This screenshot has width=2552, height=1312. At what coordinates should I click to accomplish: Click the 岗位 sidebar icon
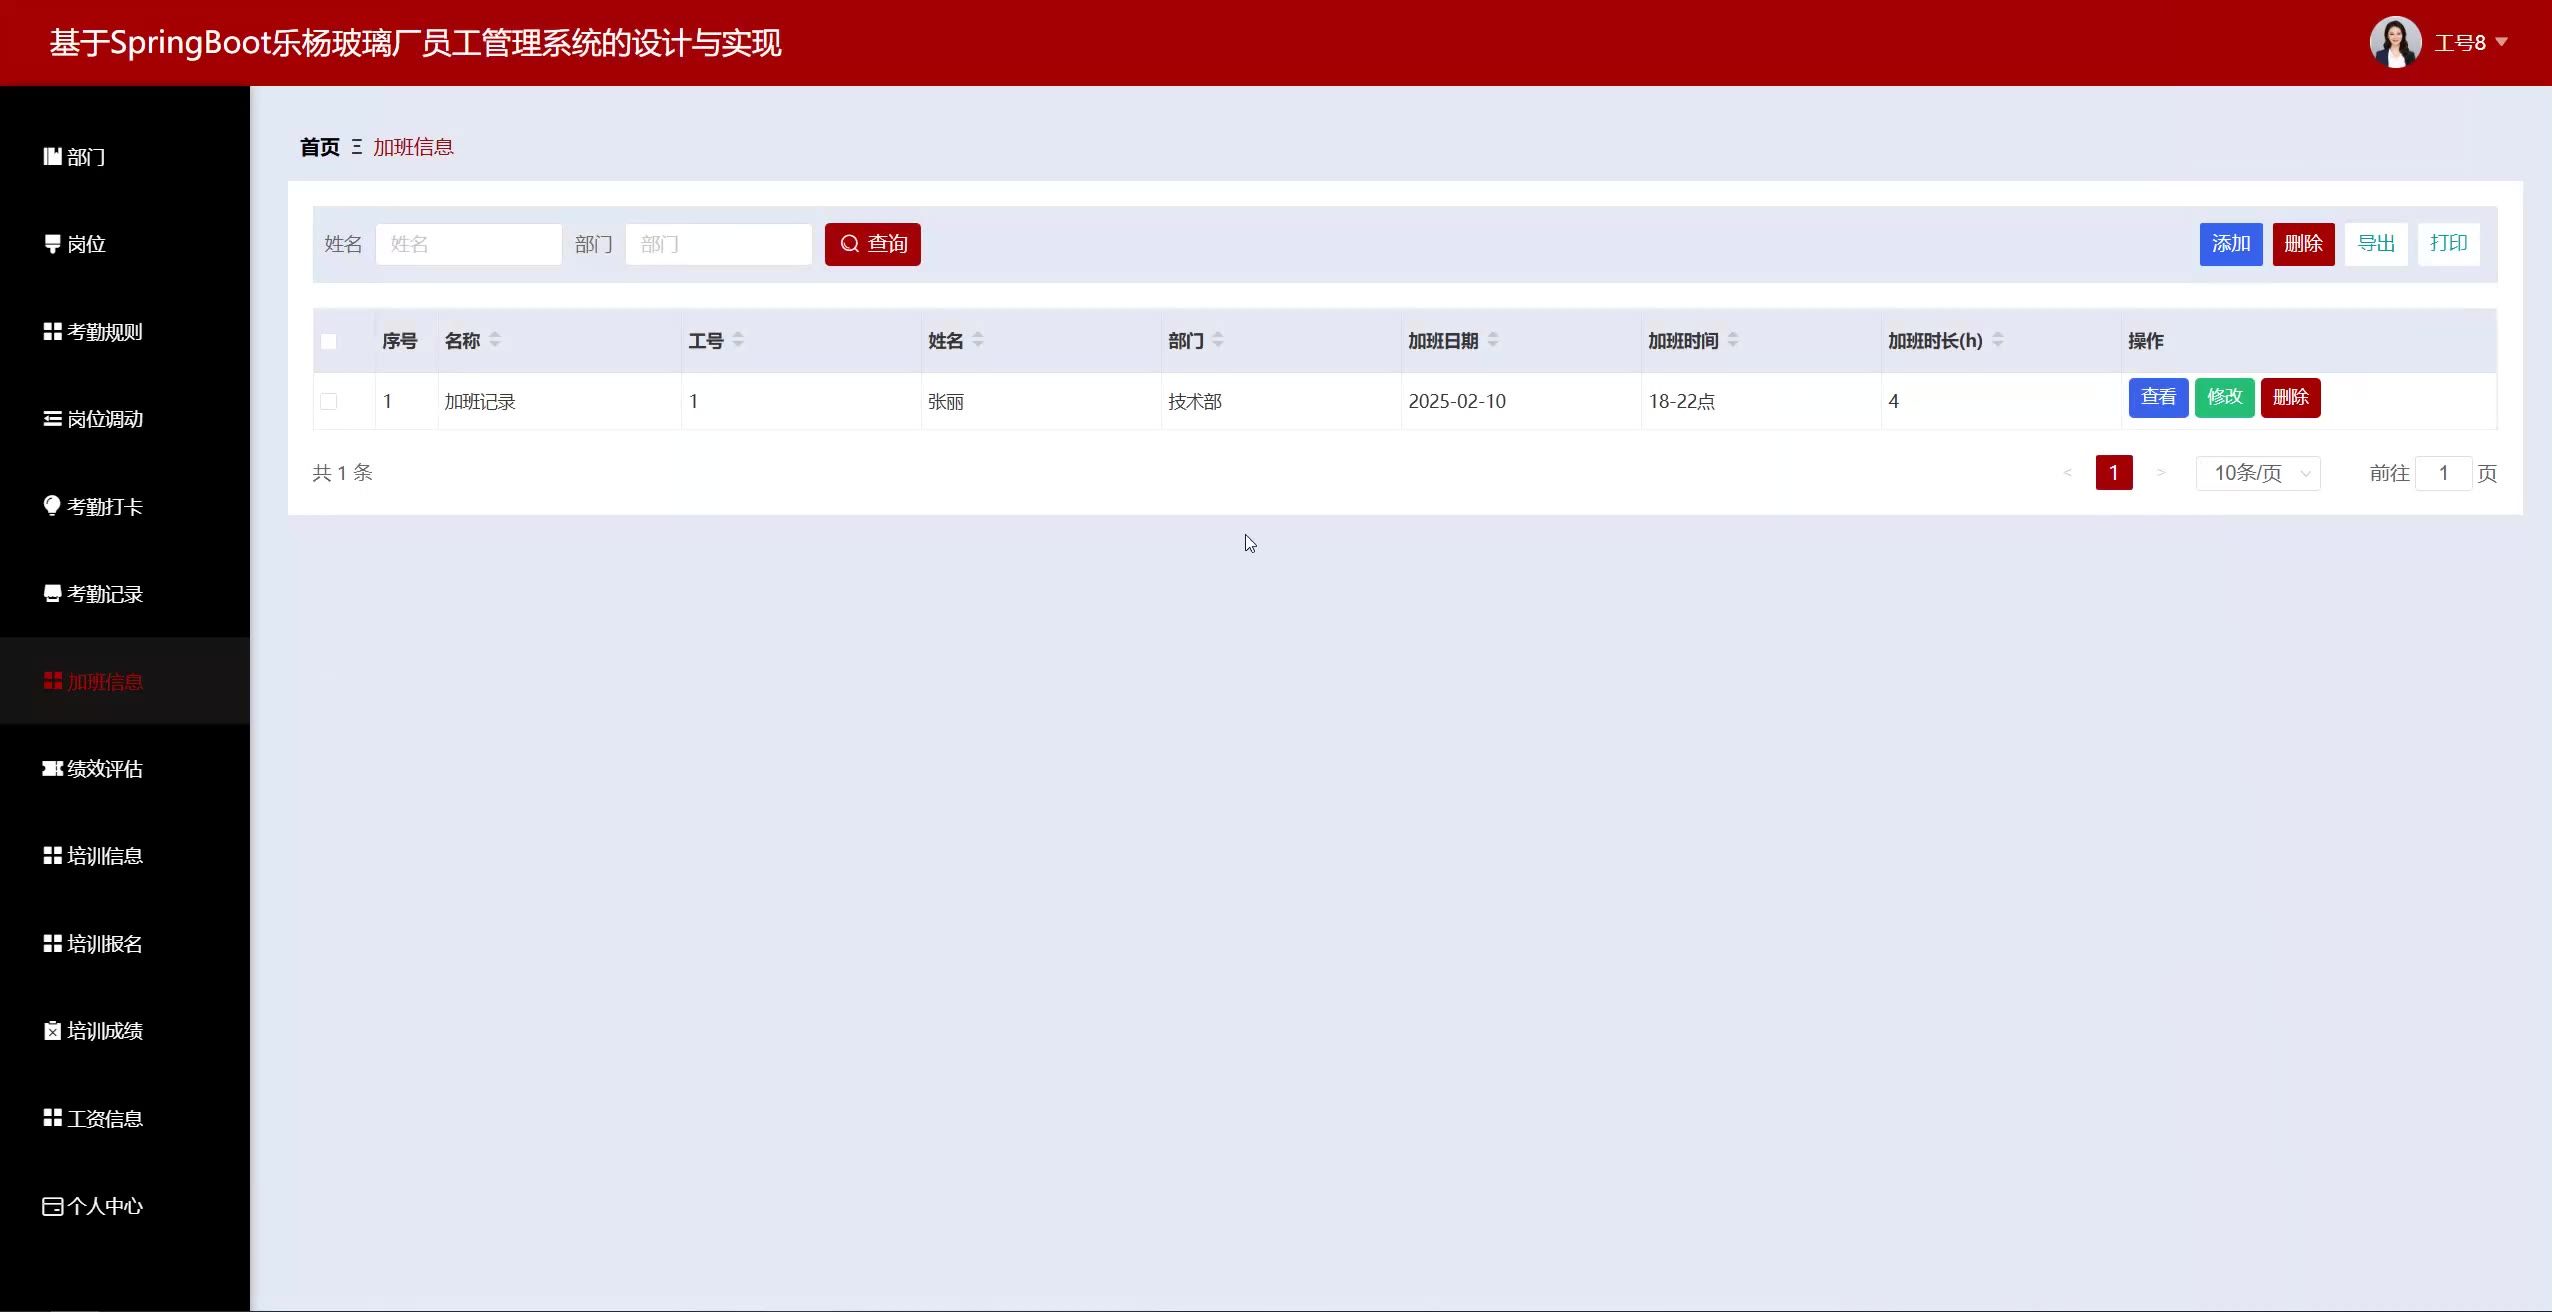point(52,243)
